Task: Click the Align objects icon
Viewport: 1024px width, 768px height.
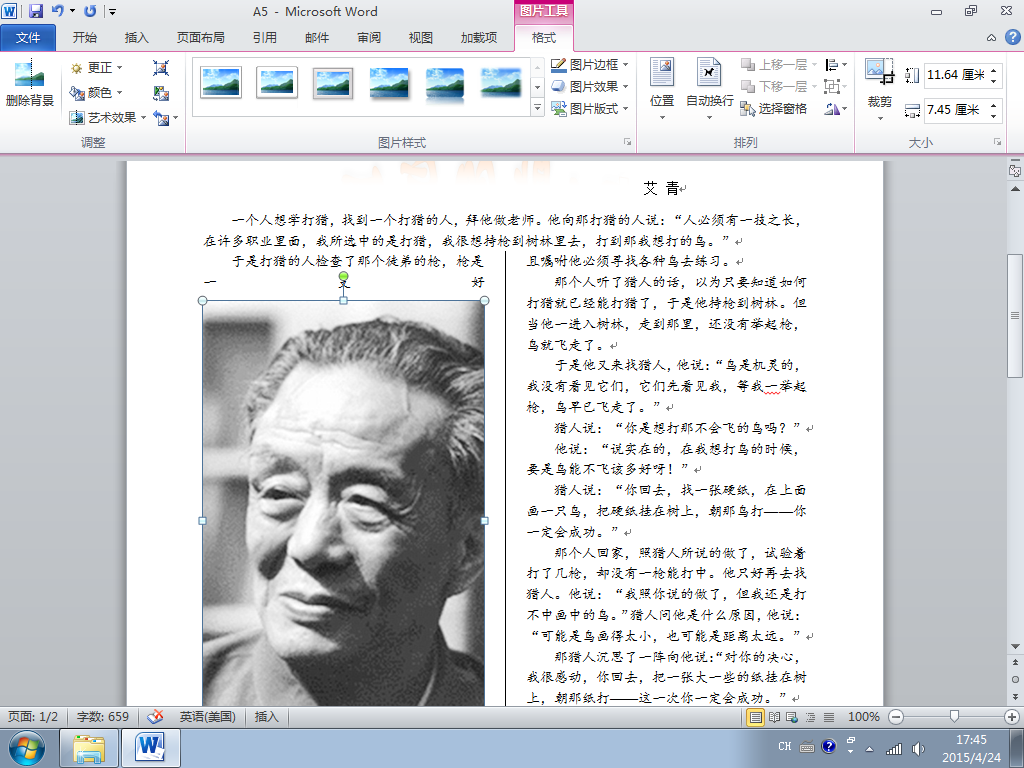Action: tap(836, 65)
